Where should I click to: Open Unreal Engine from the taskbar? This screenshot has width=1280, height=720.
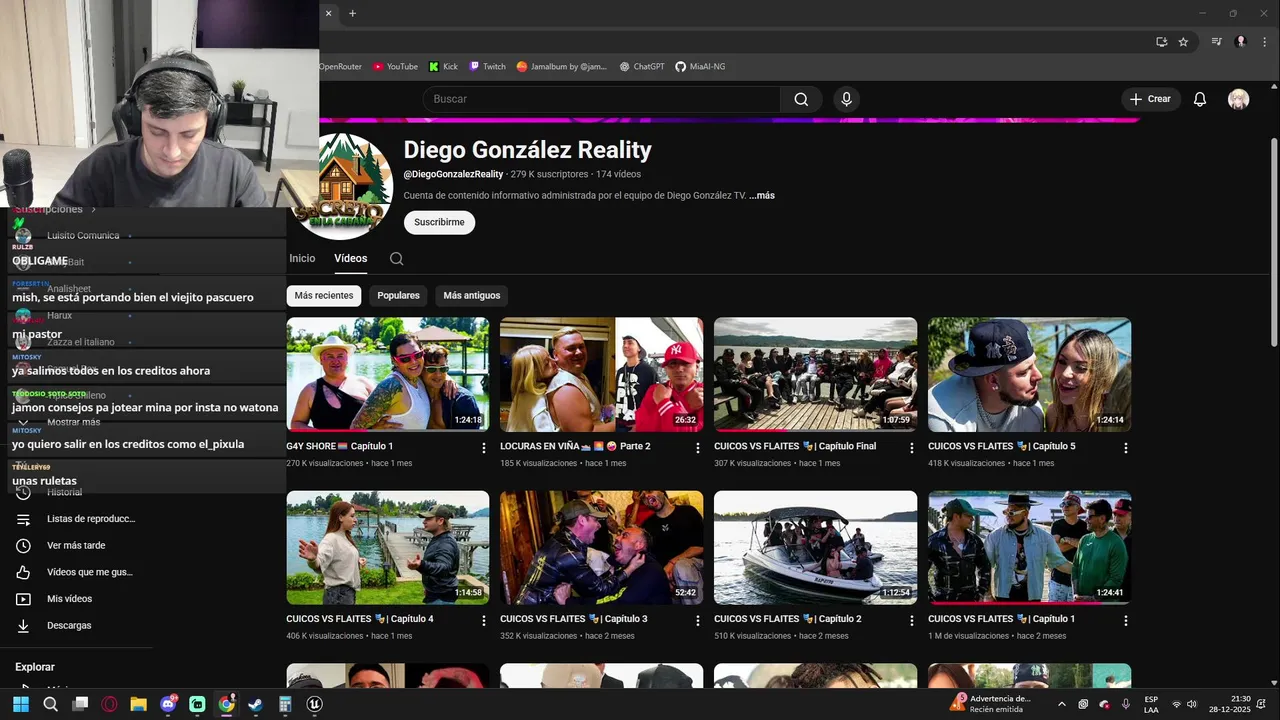[x=314, y=704]
